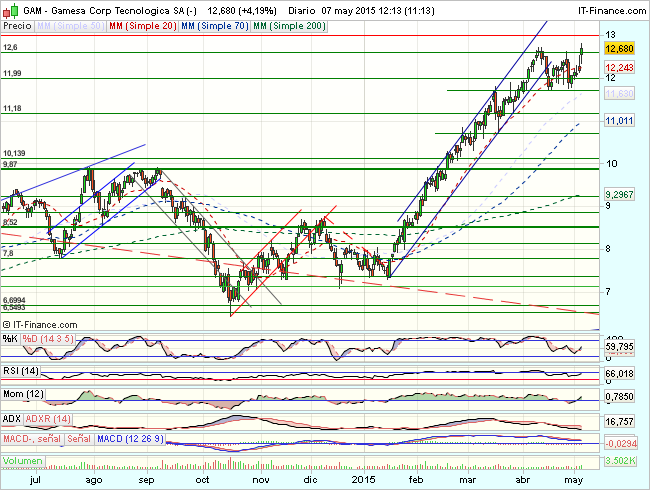This screenshot has height=490, width=650.
Task: Toggle the MM (Simple 20) moving average label
Action: coord(143,26)
